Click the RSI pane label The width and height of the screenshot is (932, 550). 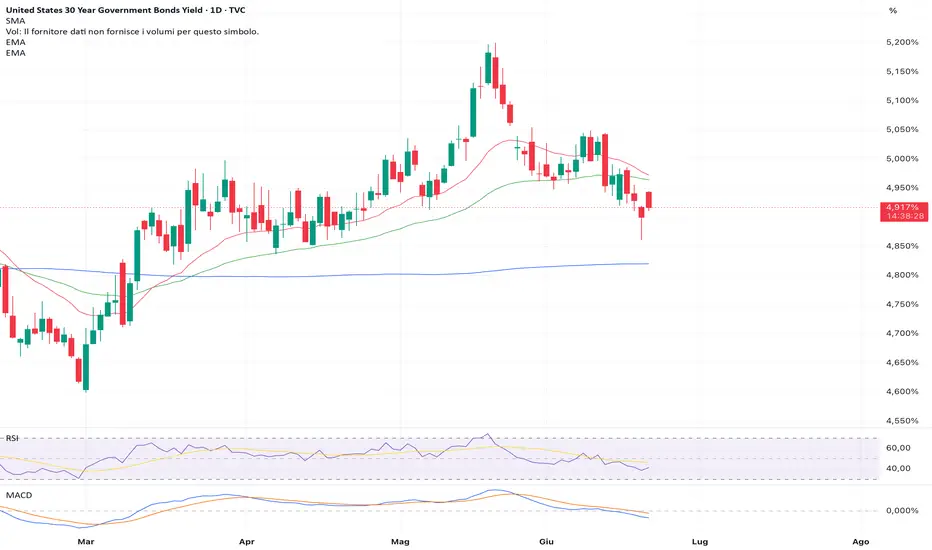click(x=12, y=438)
